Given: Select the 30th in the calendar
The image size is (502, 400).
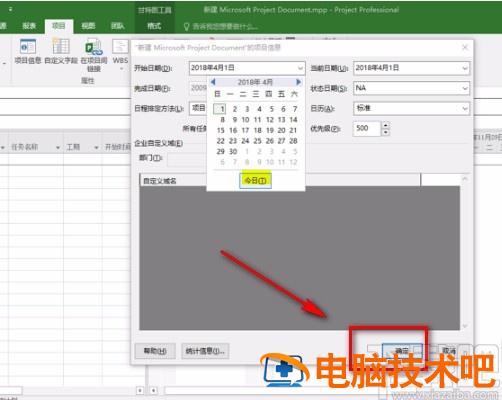Looking at the screenshot, I should 233,152.
